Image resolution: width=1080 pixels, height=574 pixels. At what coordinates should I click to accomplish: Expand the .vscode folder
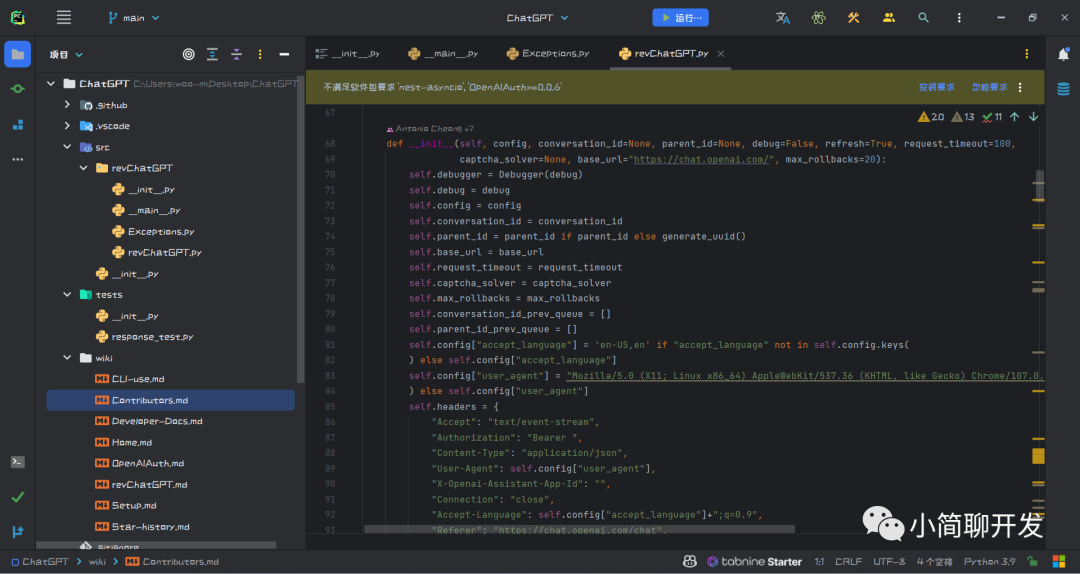67,125
